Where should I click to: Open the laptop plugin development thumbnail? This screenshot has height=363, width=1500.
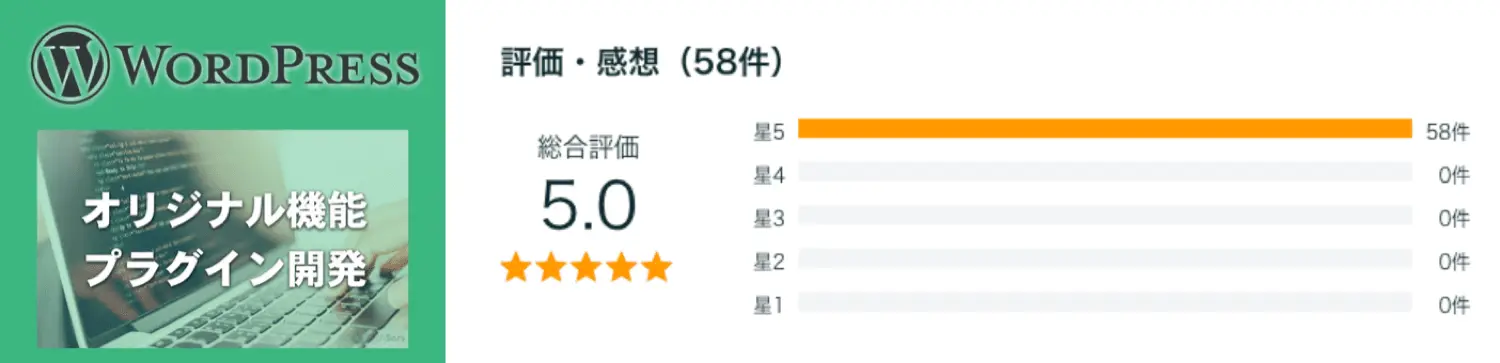click(x=224, y=239)
